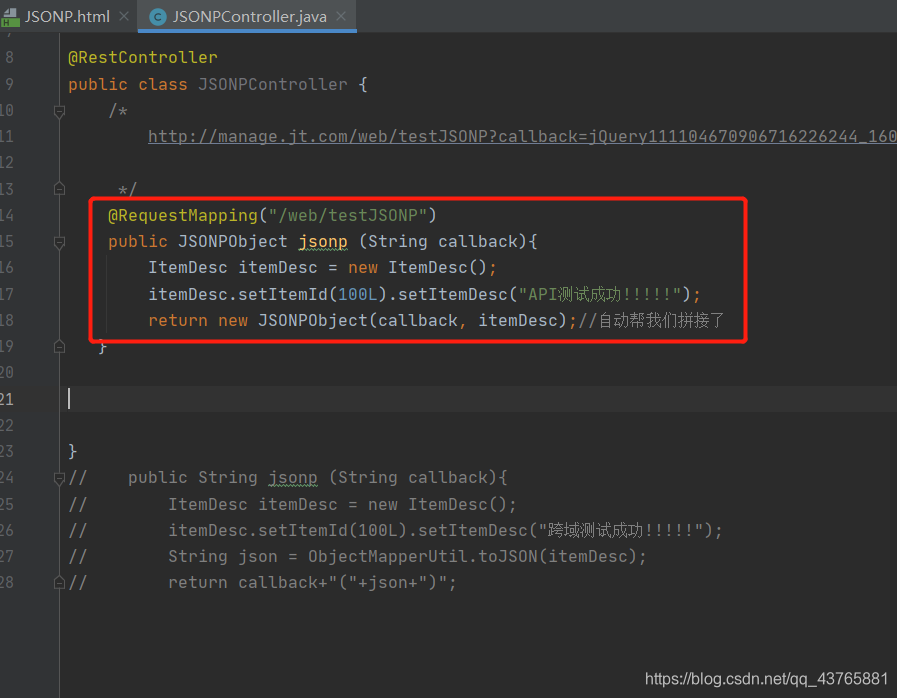Select the JSONPController.java tab
Screen dimensions: 897x698
(x=249, y=17)
